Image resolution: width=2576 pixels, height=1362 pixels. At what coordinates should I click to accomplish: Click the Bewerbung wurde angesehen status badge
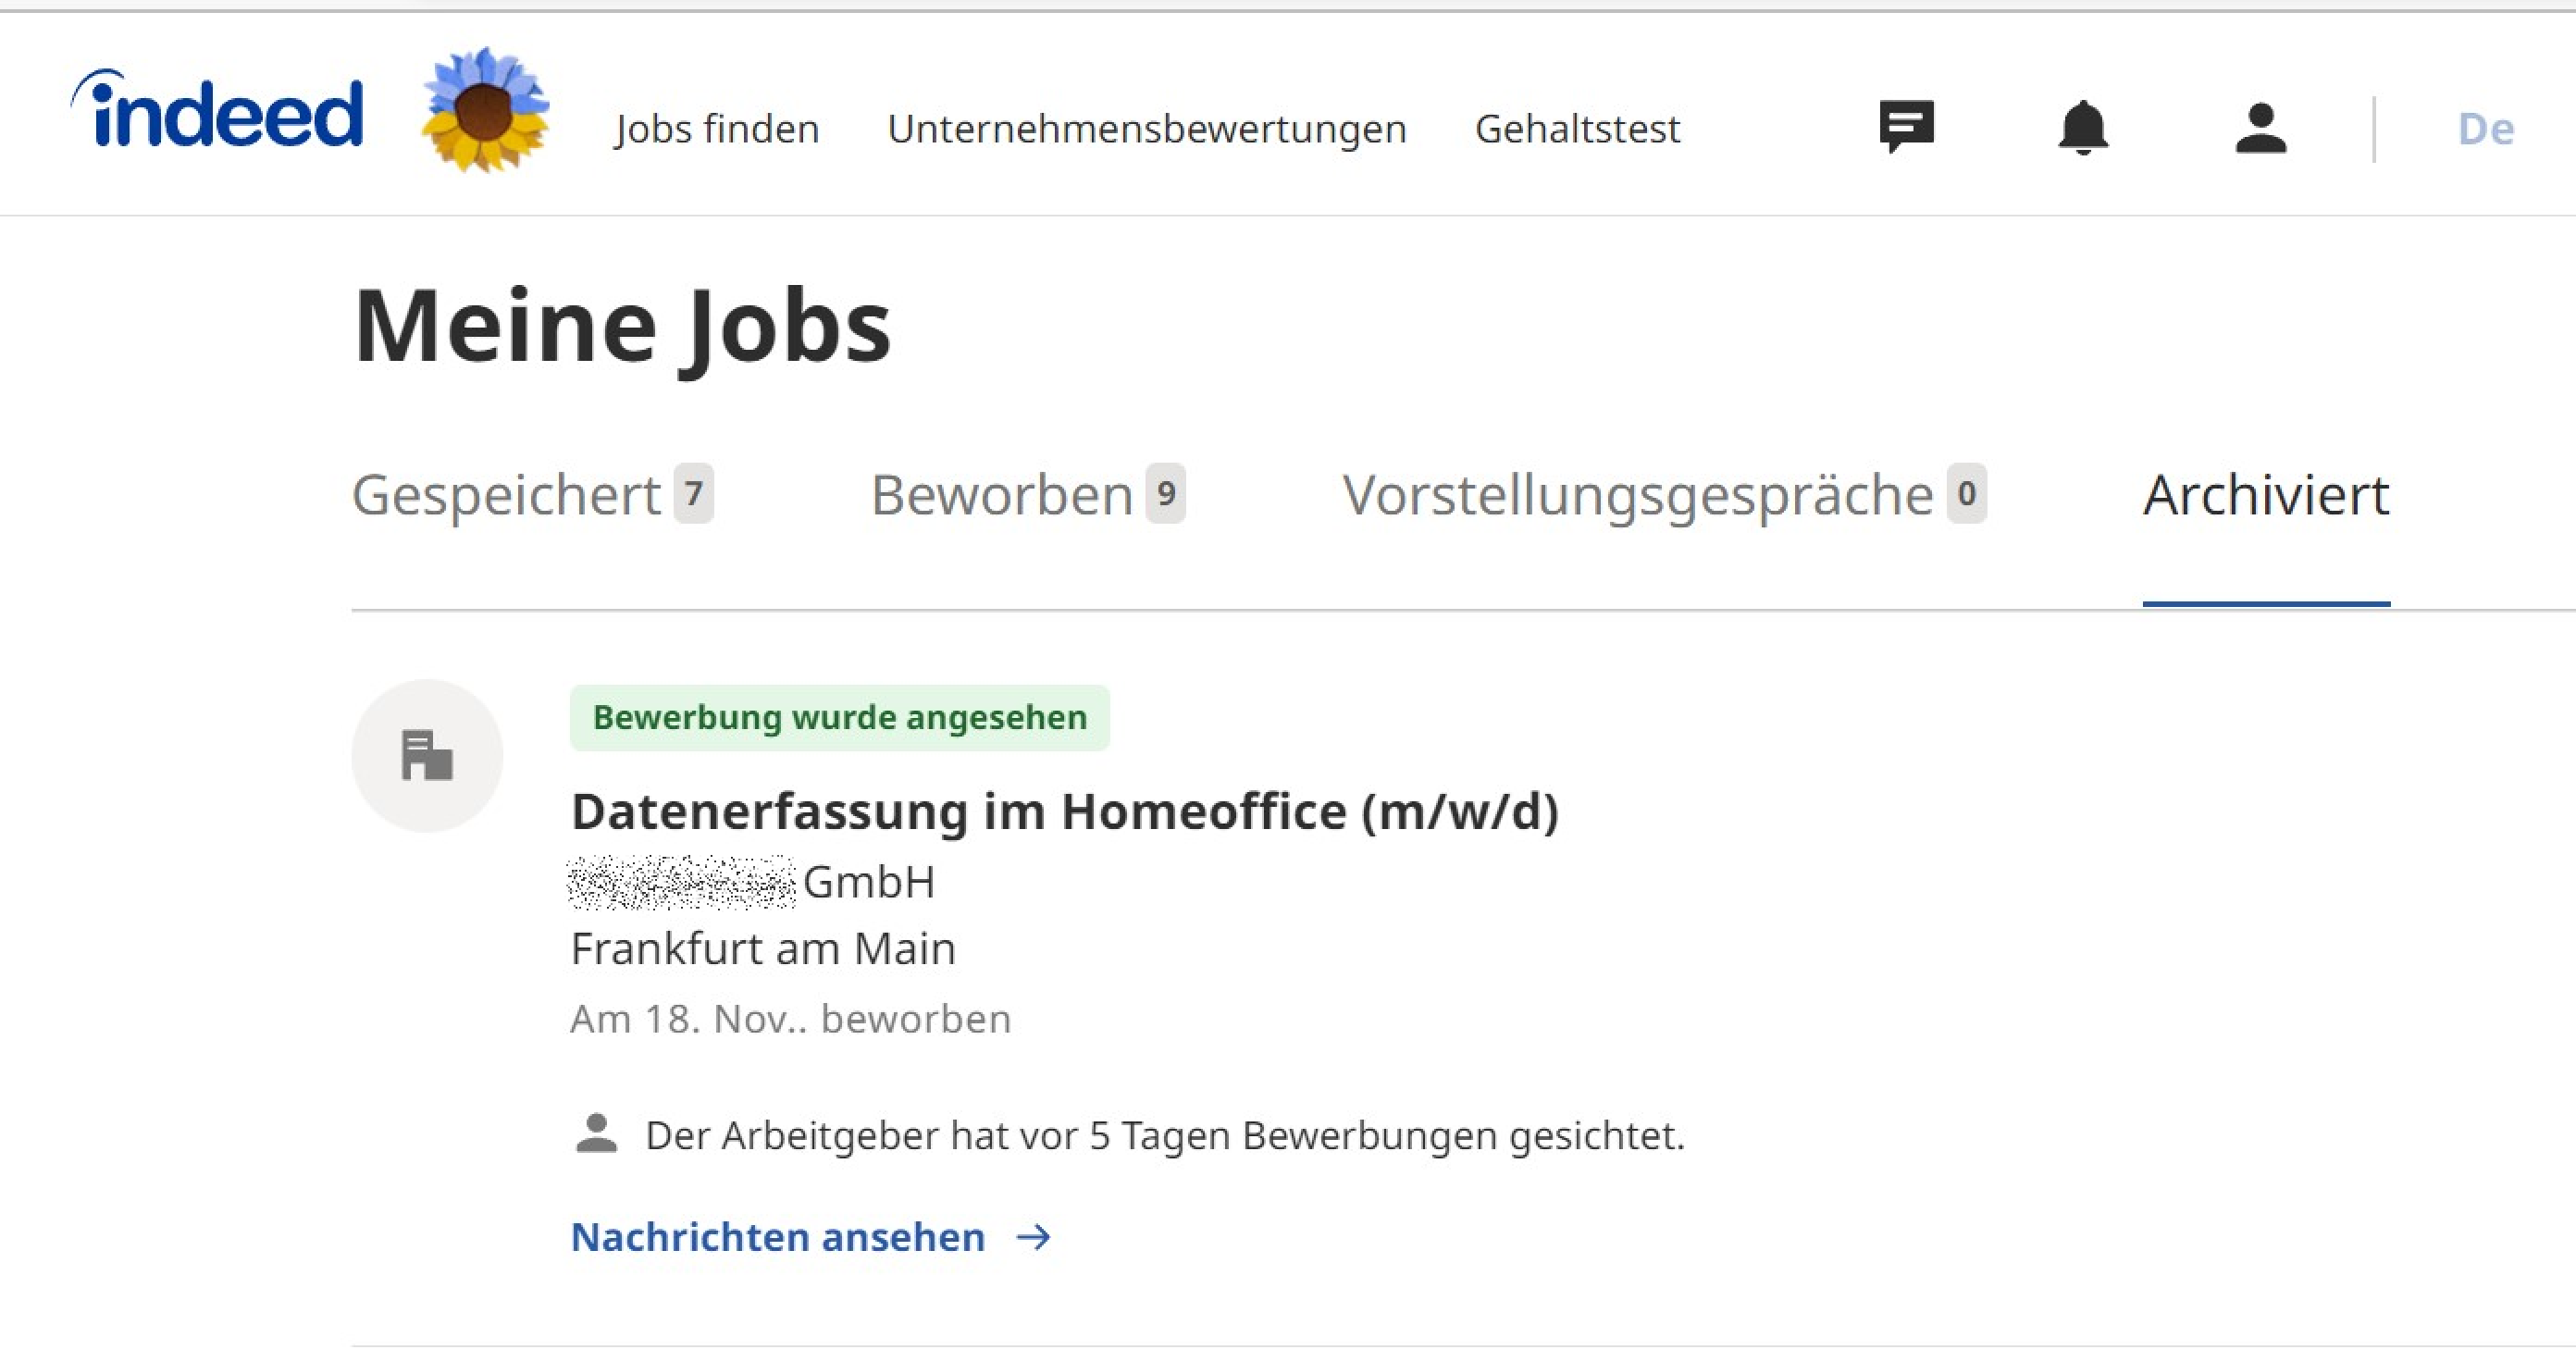click(839, 718)
